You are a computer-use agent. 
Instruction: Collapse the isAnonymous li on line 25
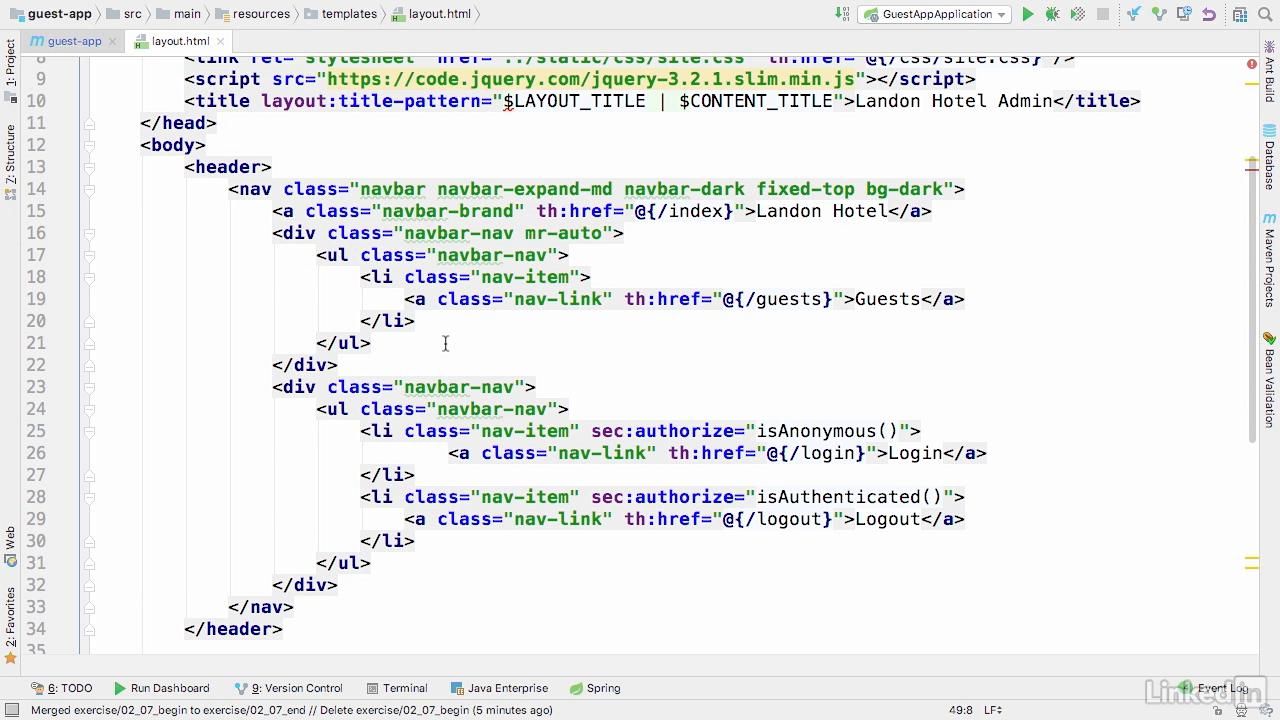pos(89,431)
